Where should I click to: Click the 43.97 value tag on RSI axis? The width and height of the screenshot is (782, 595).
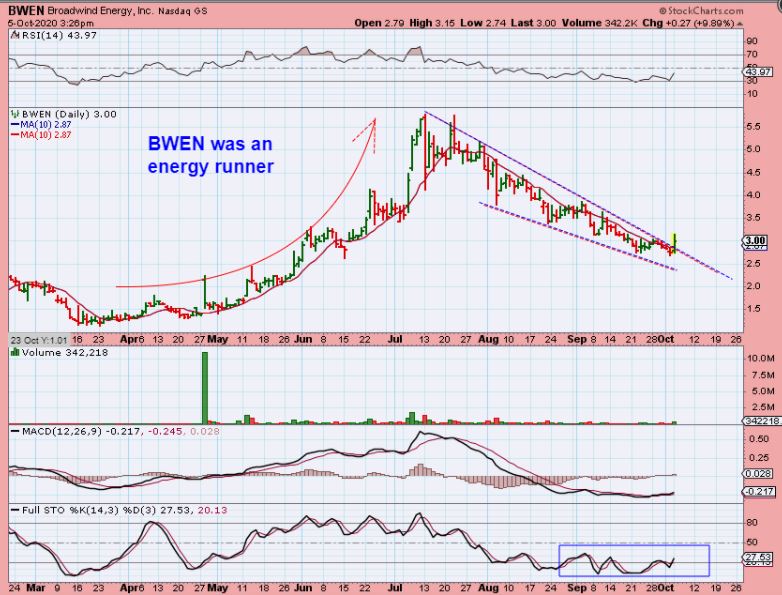point(758,73)
